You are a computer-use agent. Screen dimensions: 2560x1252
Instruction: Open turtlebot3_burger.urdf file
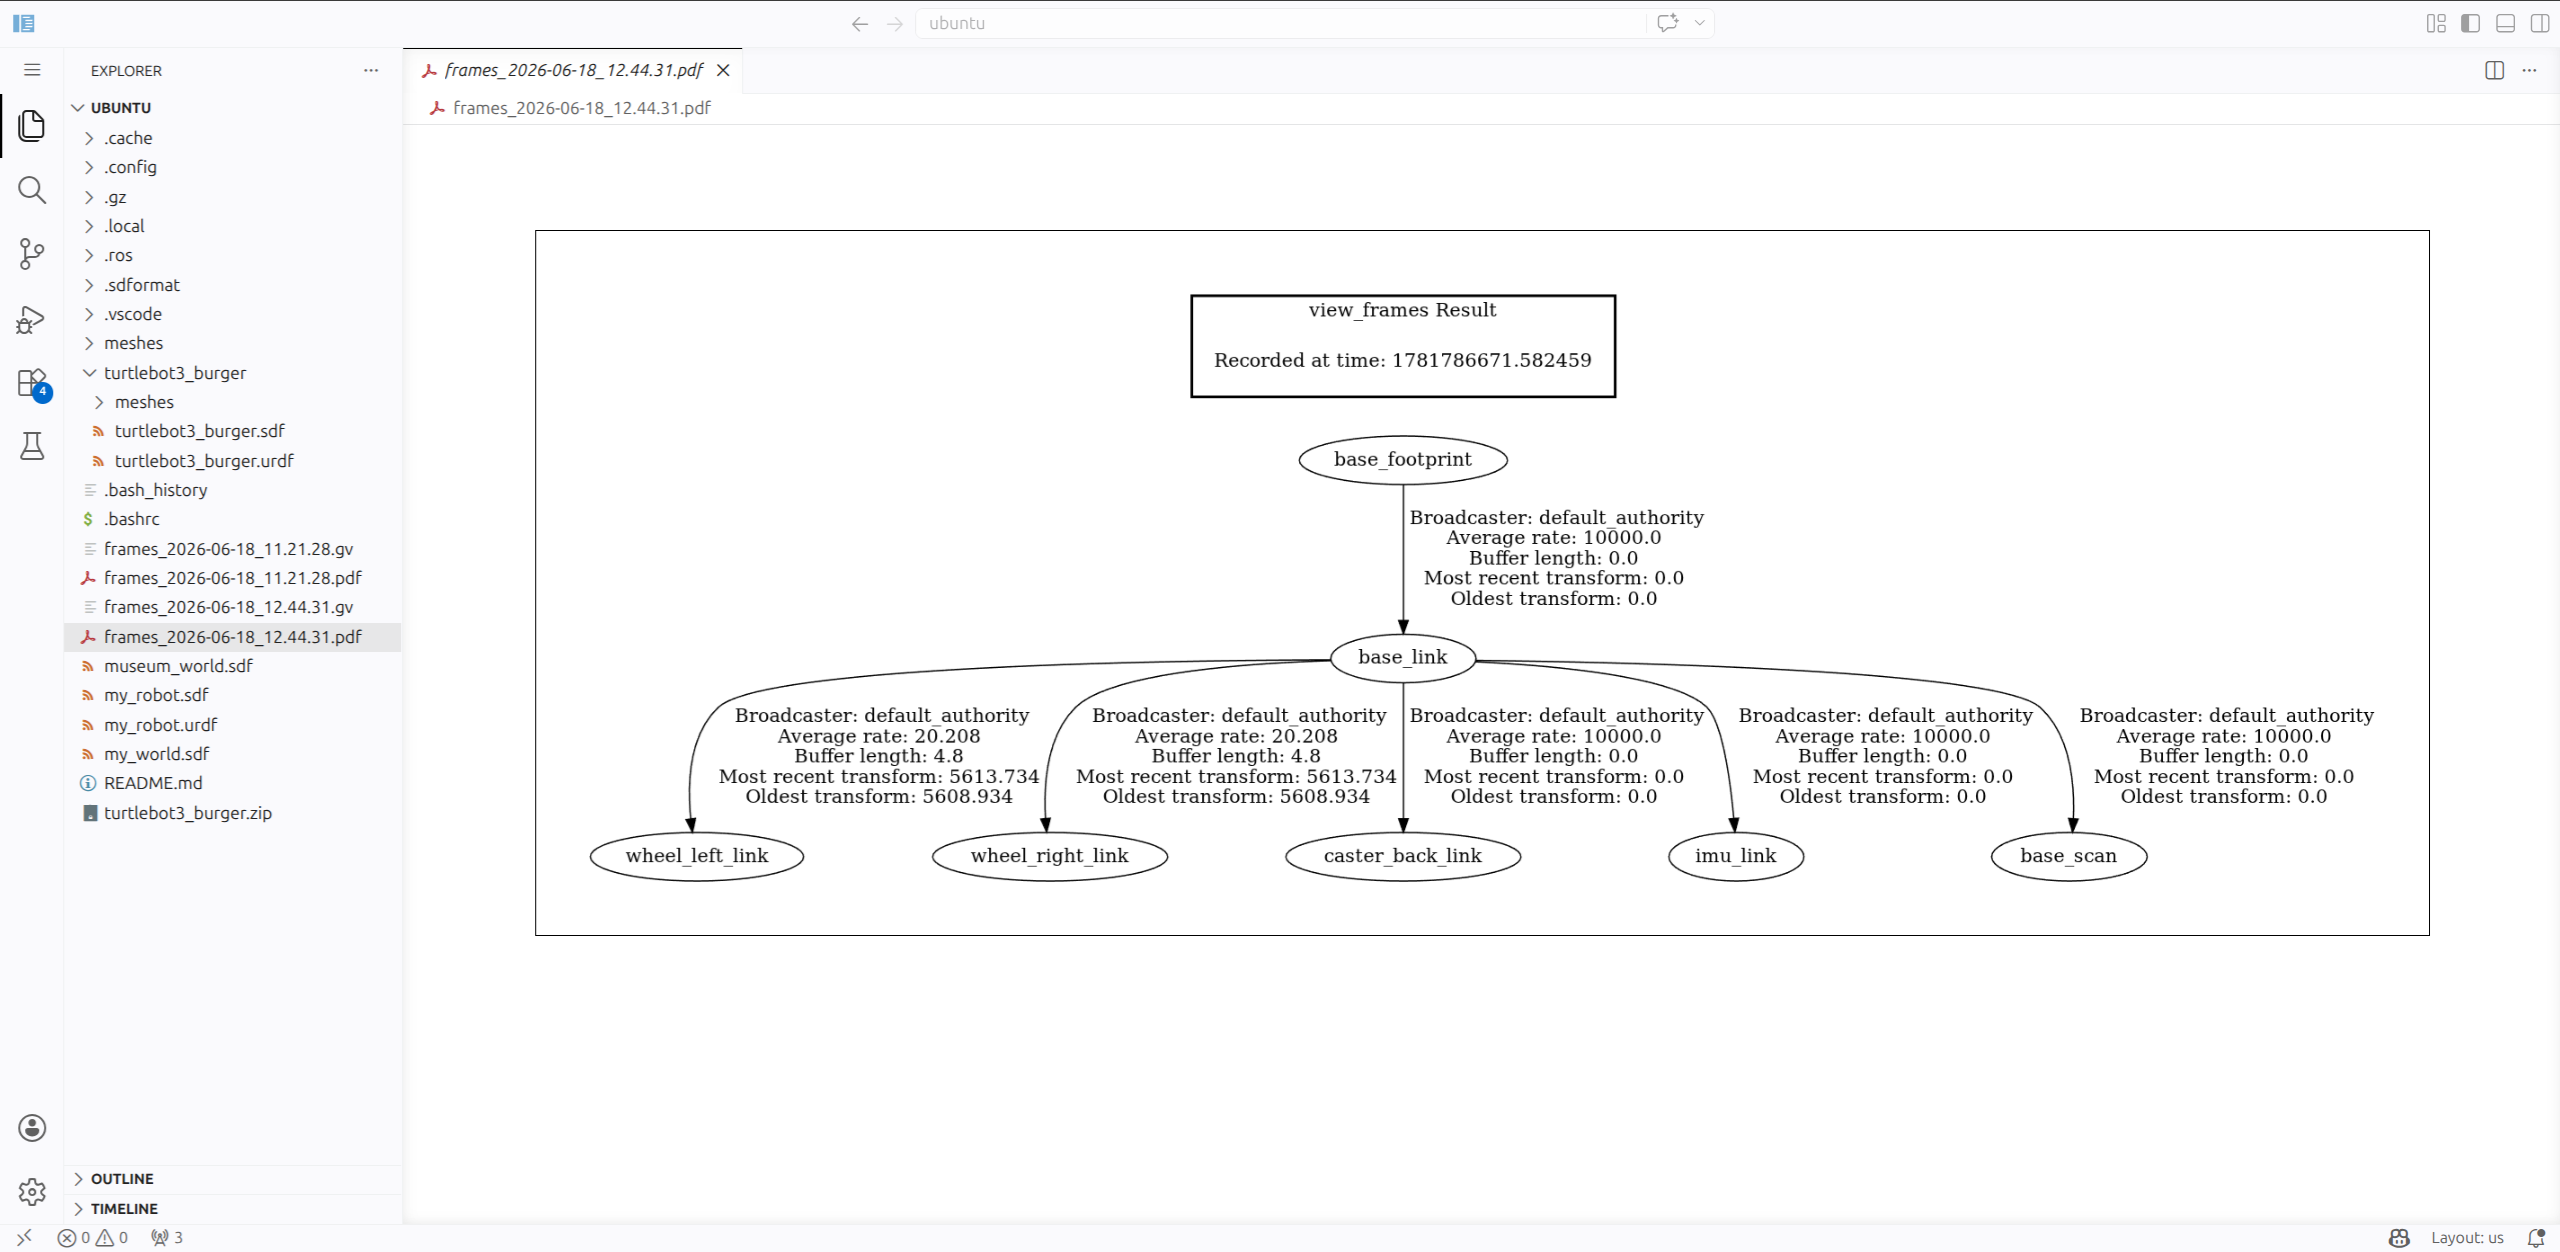click(x=233, y=461)
